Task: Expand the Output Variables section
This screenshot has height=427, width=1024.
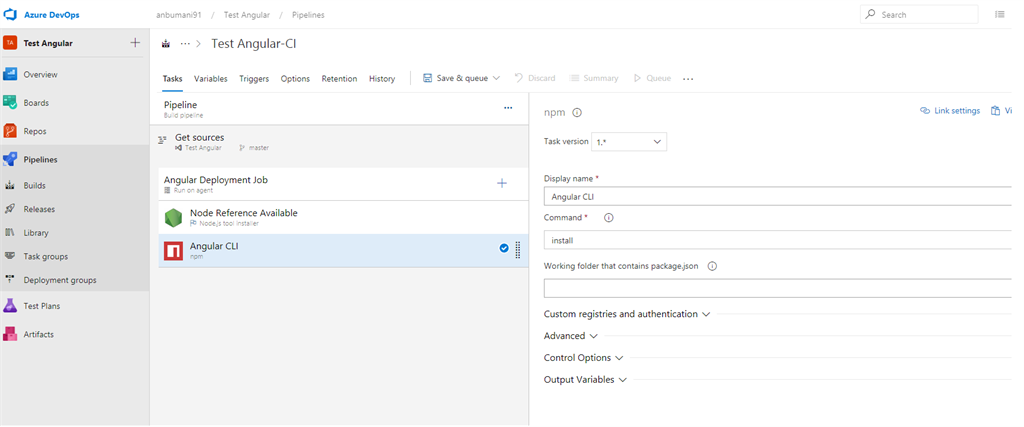Action: click(x=585, y=379)
